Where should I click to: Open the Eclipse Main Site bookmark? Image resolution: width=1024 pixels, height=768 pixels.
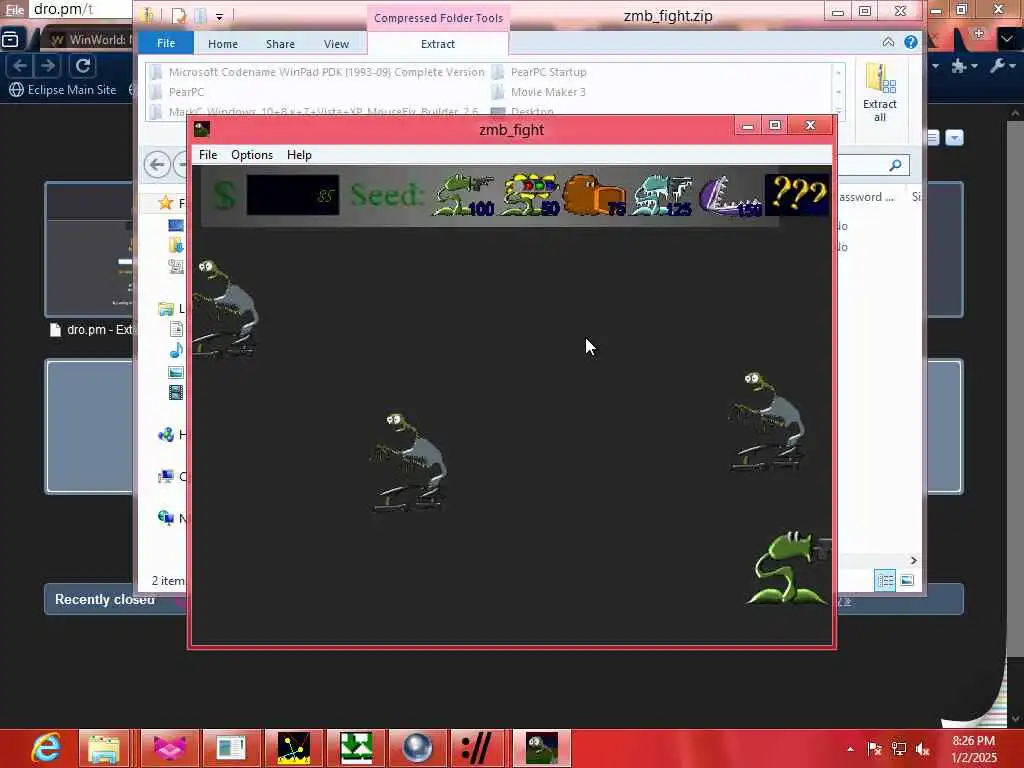coord(63,89)
